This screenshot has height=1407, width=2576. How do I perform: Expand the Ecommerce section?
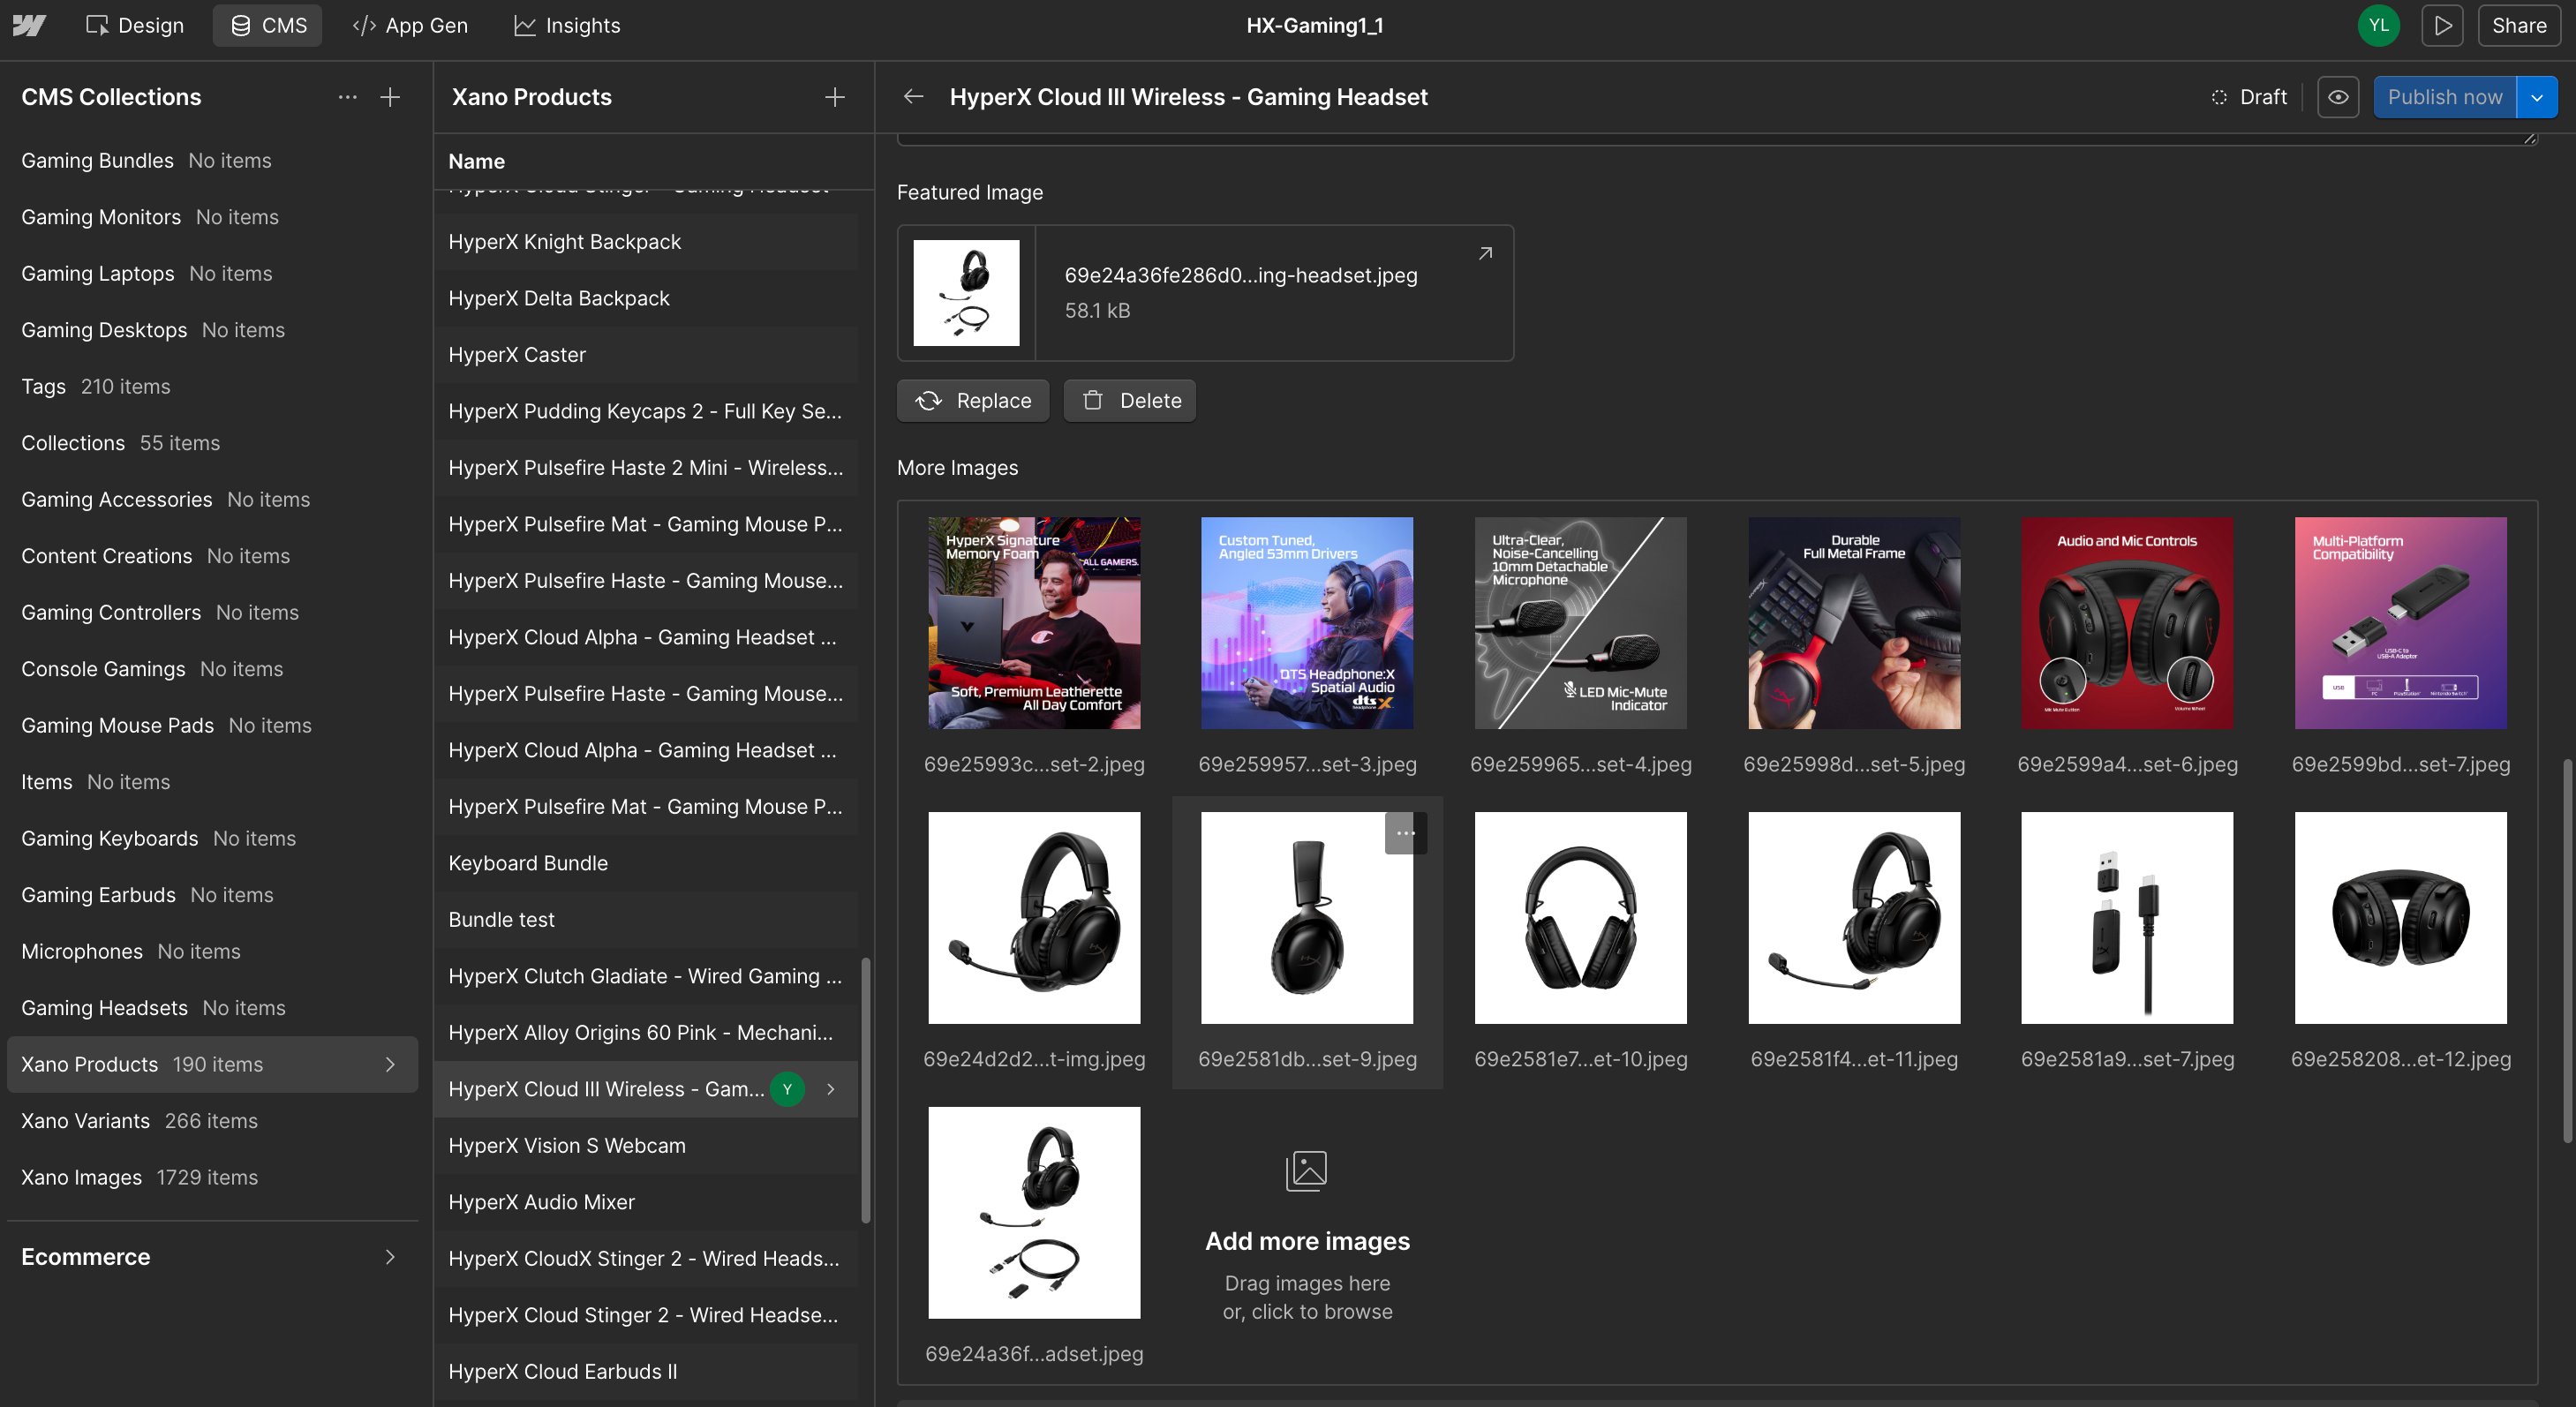(x=390, y=1257)
